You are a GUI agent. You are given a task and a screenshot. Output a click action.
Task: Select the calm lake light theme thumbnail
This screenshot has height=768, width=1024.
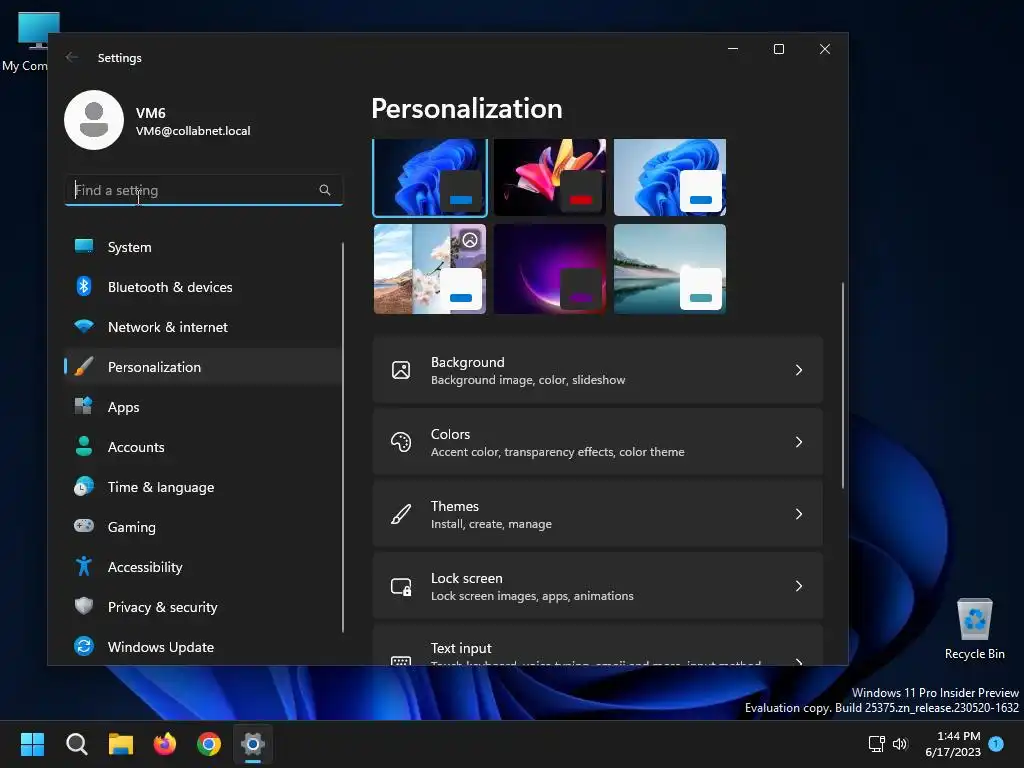(670, 269)
